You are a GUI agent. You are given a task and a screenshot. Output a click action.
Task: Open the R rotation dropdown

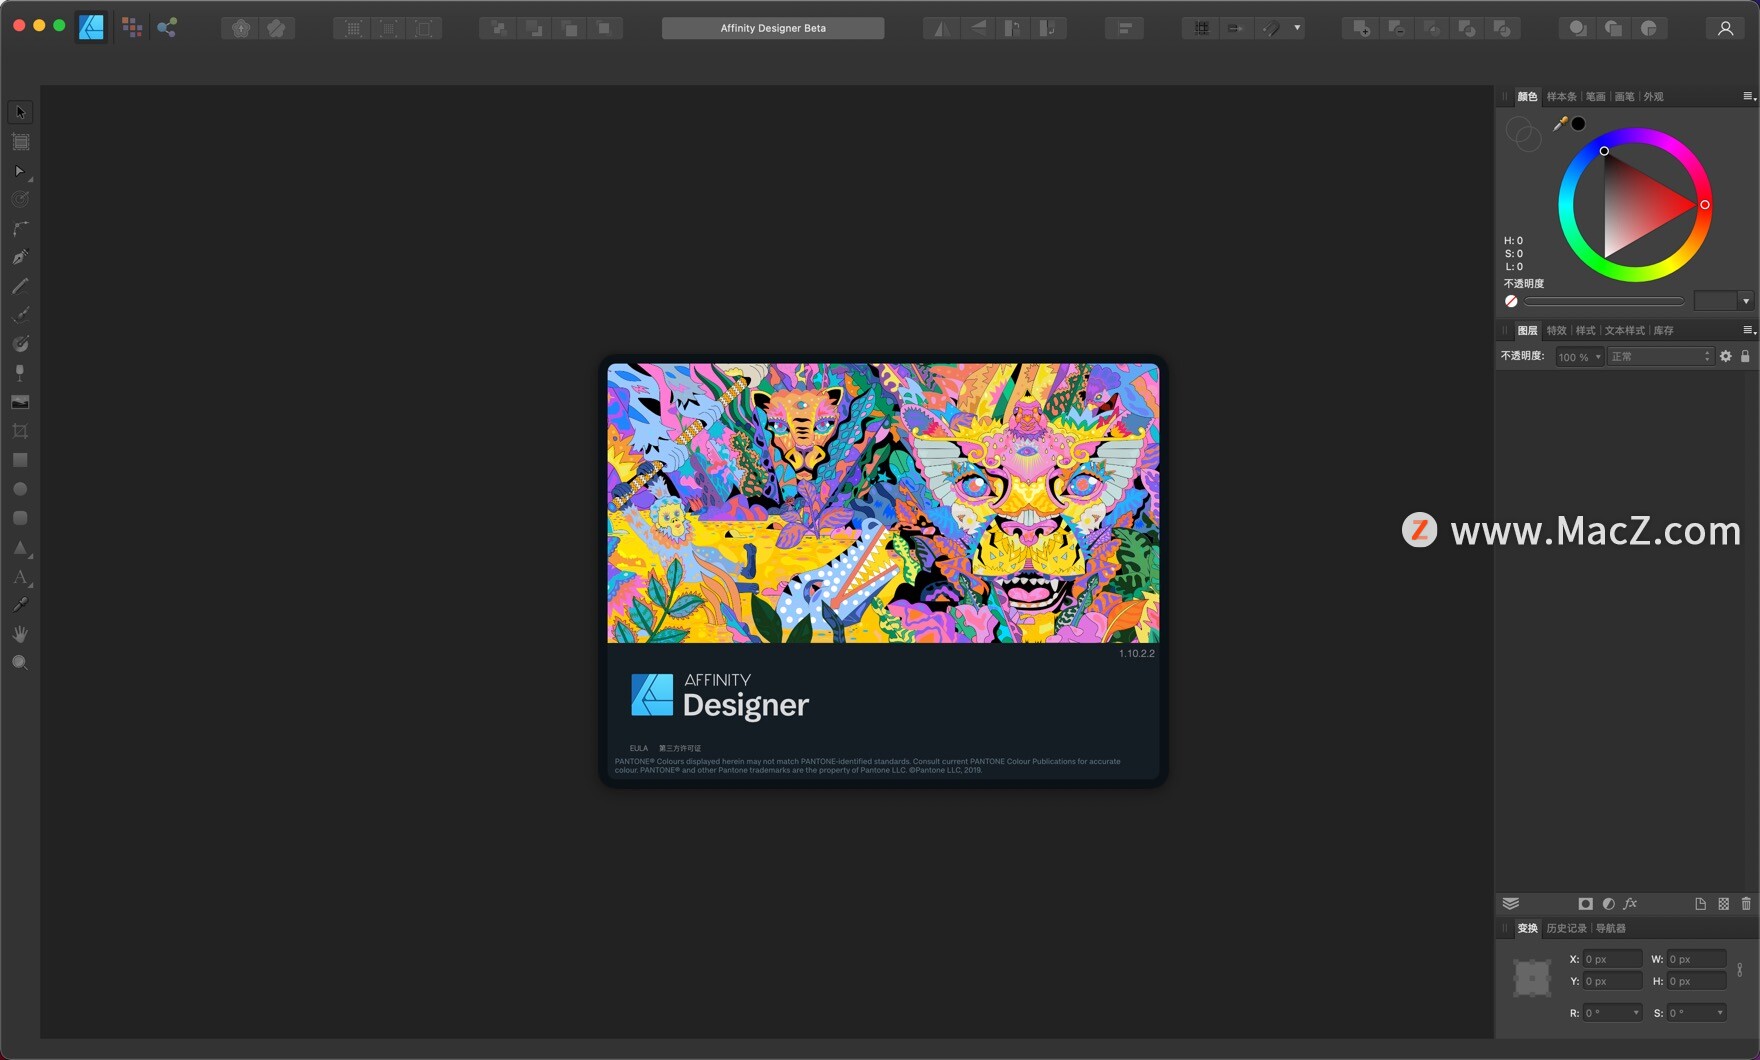[1636, 1013]
